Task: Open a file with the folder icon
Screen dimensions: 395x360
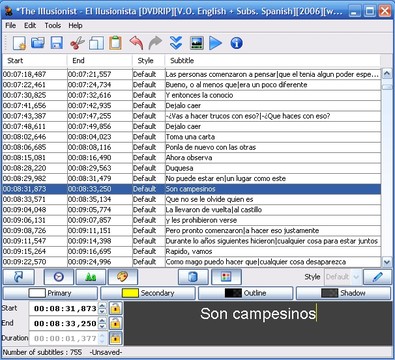Action: click(x=38, y=43)
